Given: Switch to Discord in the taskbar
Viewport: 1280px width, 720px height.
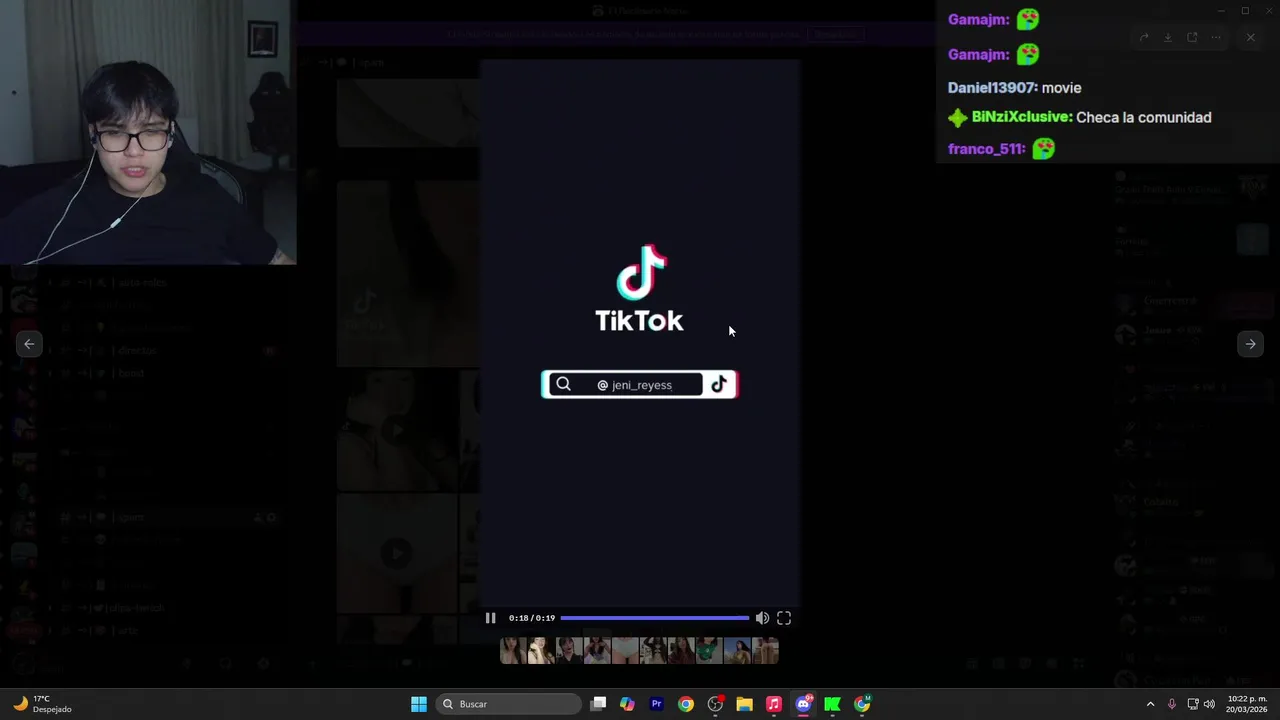Looking at the screenshot, I should (x=803, y=704).
